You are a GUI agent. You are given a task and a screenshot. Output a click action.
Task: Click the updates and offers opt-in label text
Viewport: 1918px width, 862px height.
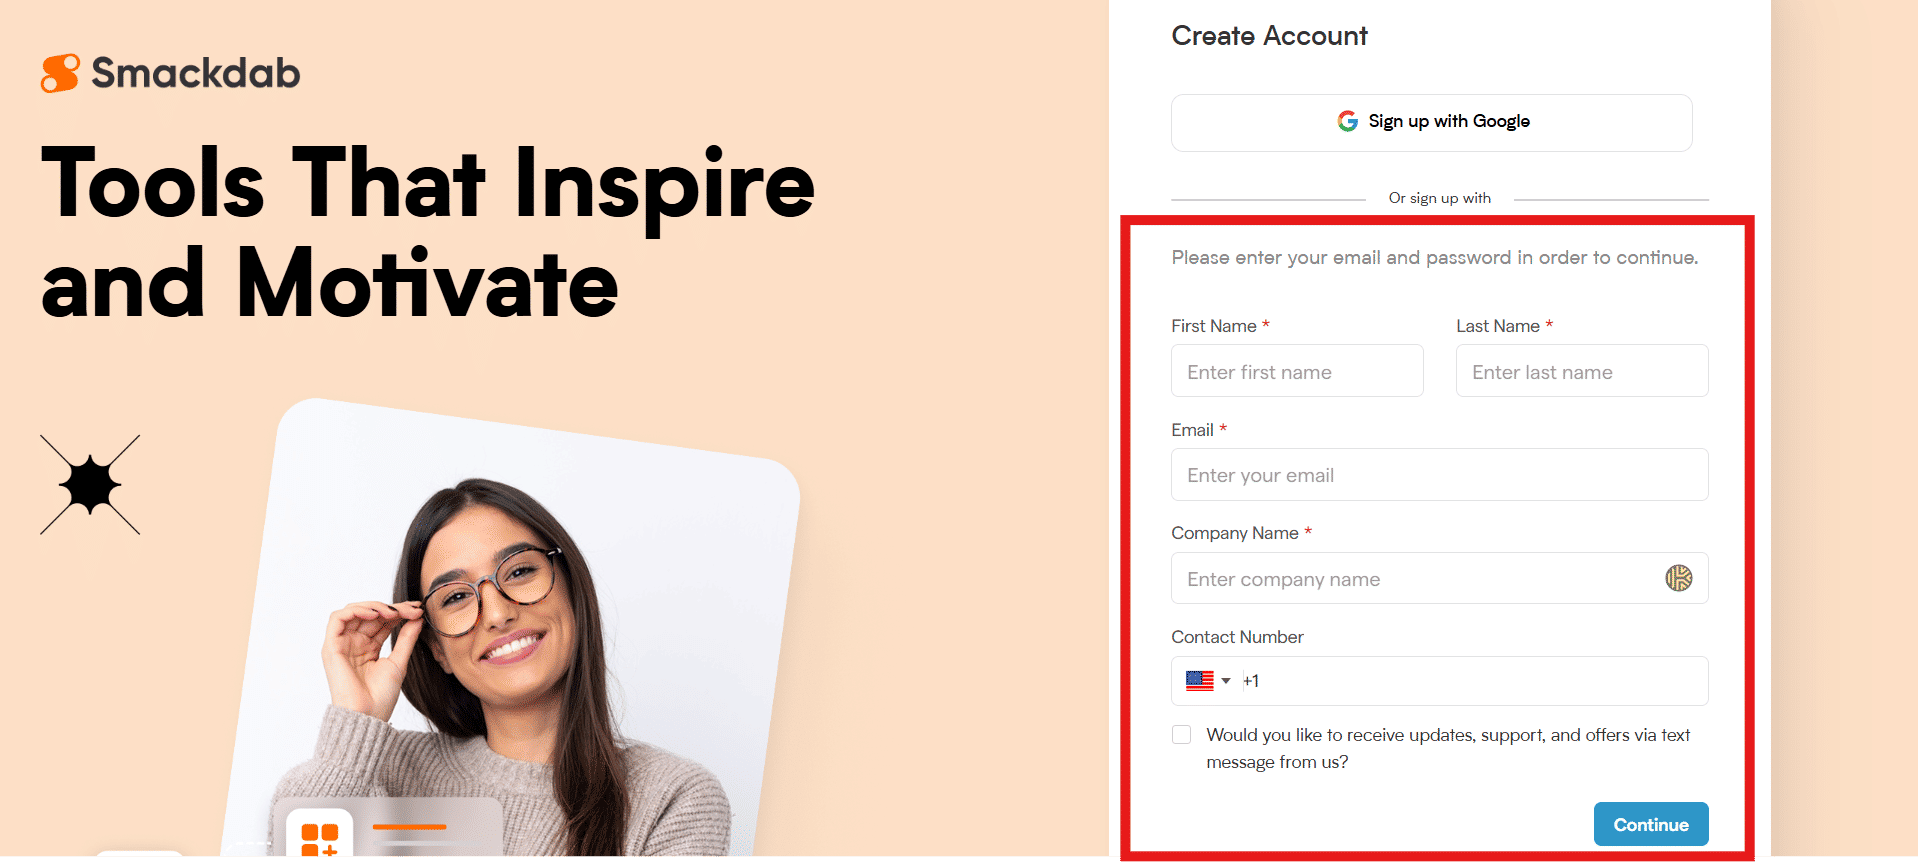tap(1448, 748)
